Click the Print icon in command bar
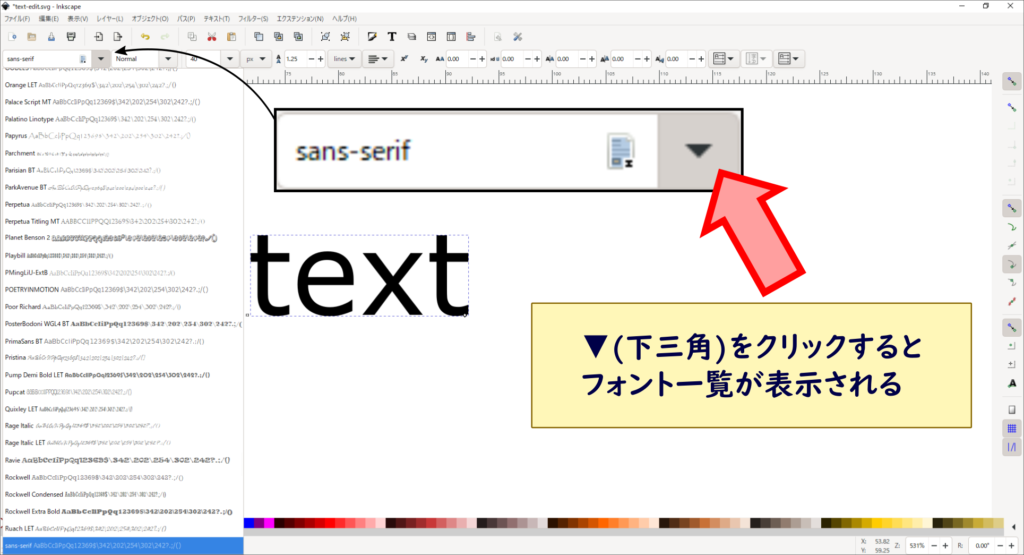This screenshot has height=555, width=1024. pyautogui.click(x=71, y=37)
